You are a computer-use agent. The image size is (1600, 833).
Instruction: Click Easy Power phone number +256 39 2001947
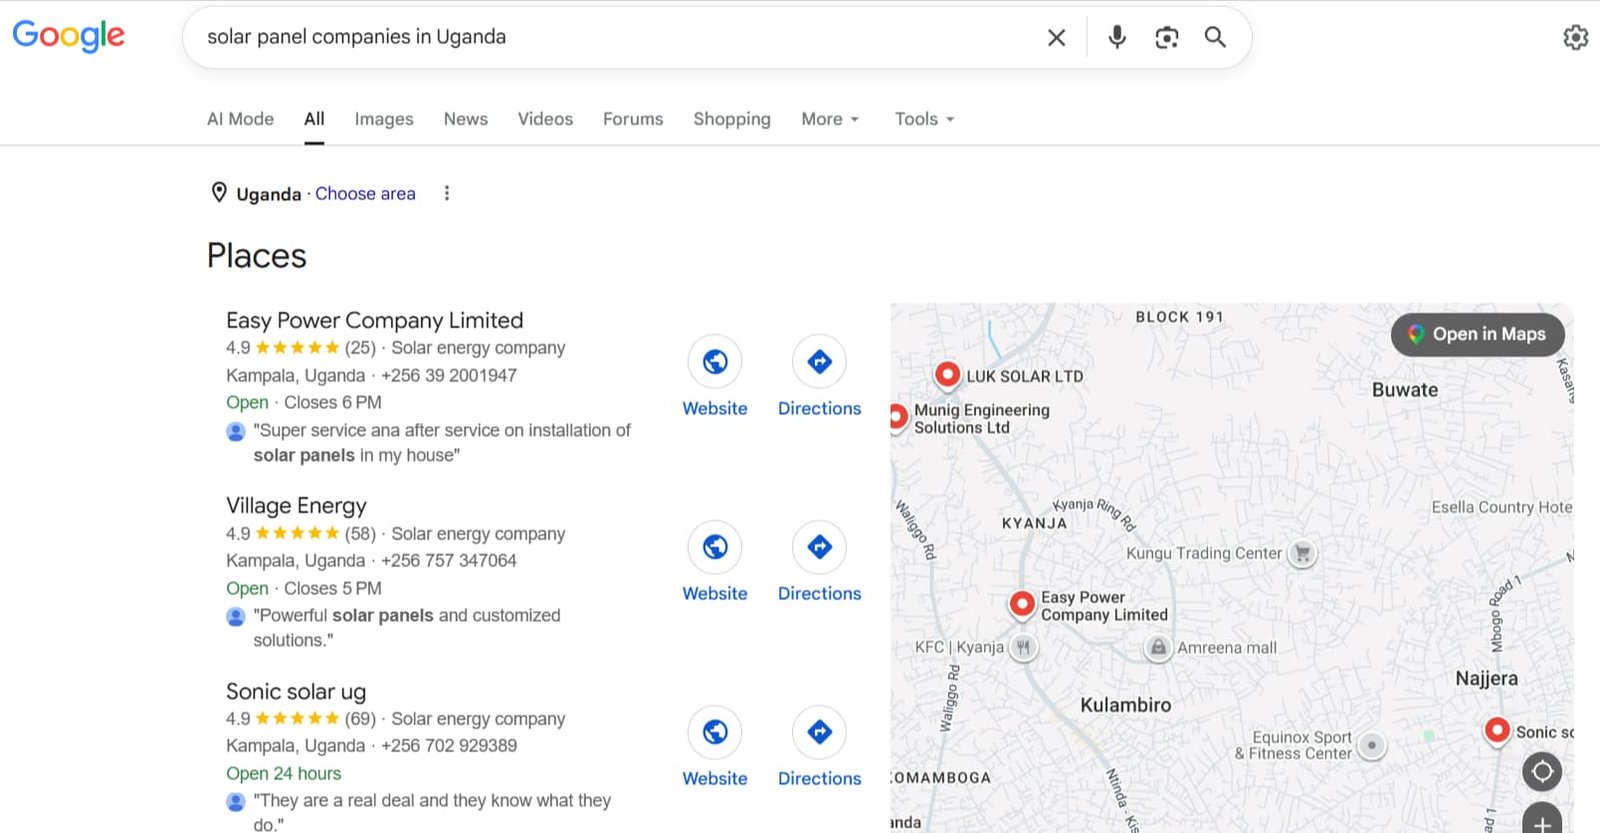(449, 375)
